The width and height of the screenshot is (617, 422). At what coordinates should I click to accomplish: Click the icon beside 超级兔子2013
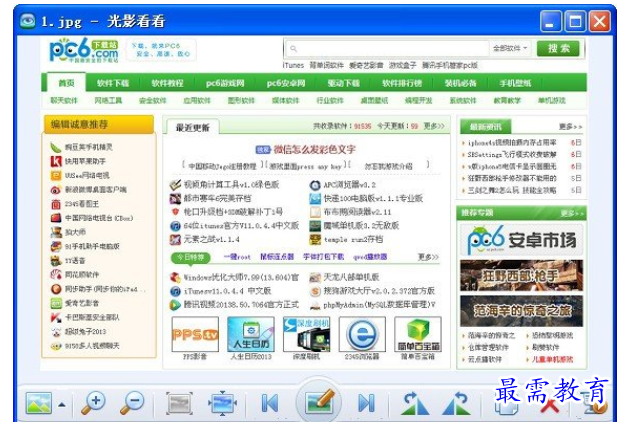click(x=56, y=331)
